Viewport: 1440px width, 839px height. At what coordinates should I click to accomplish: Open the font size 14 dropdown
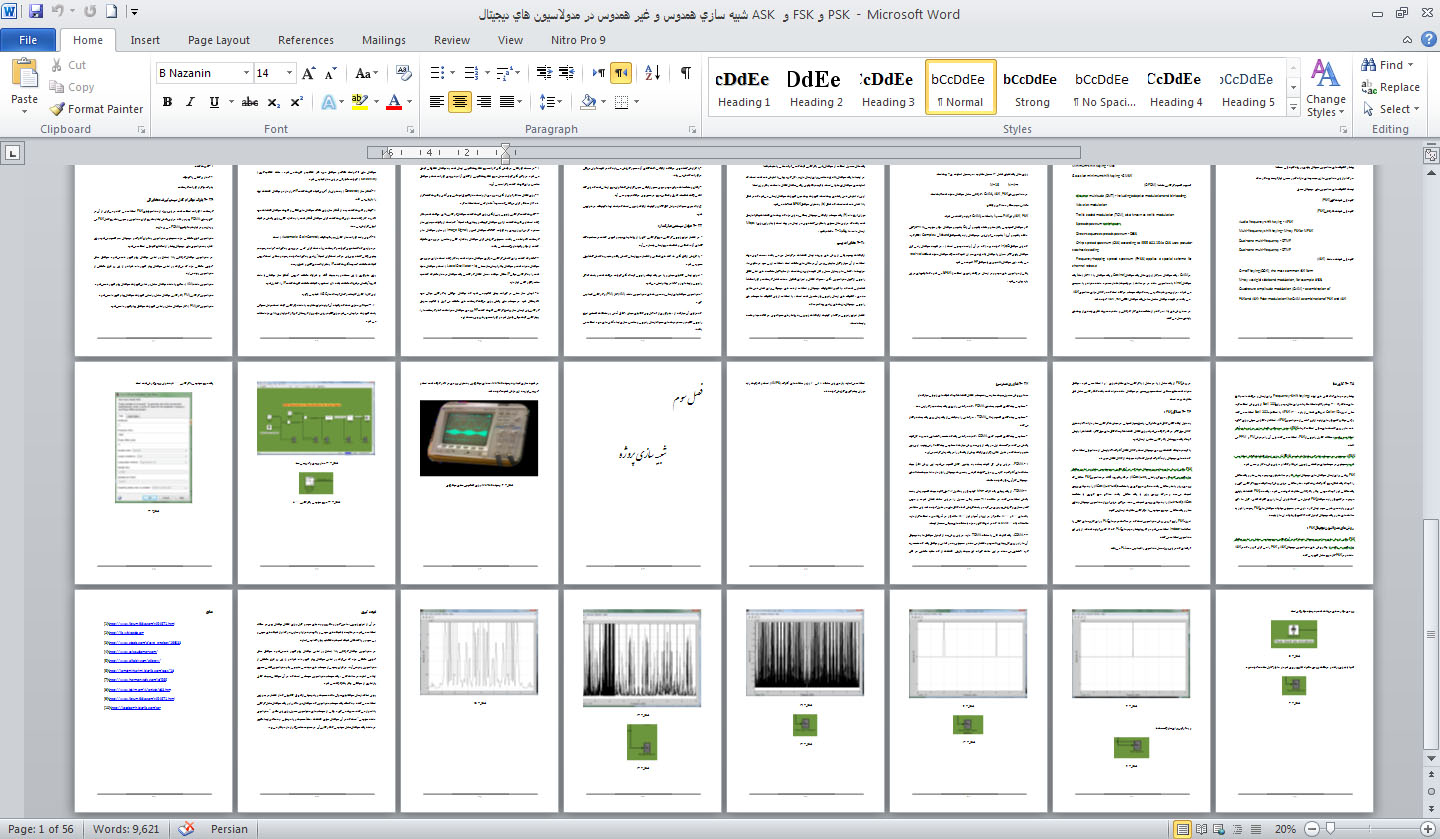point(290,73)
